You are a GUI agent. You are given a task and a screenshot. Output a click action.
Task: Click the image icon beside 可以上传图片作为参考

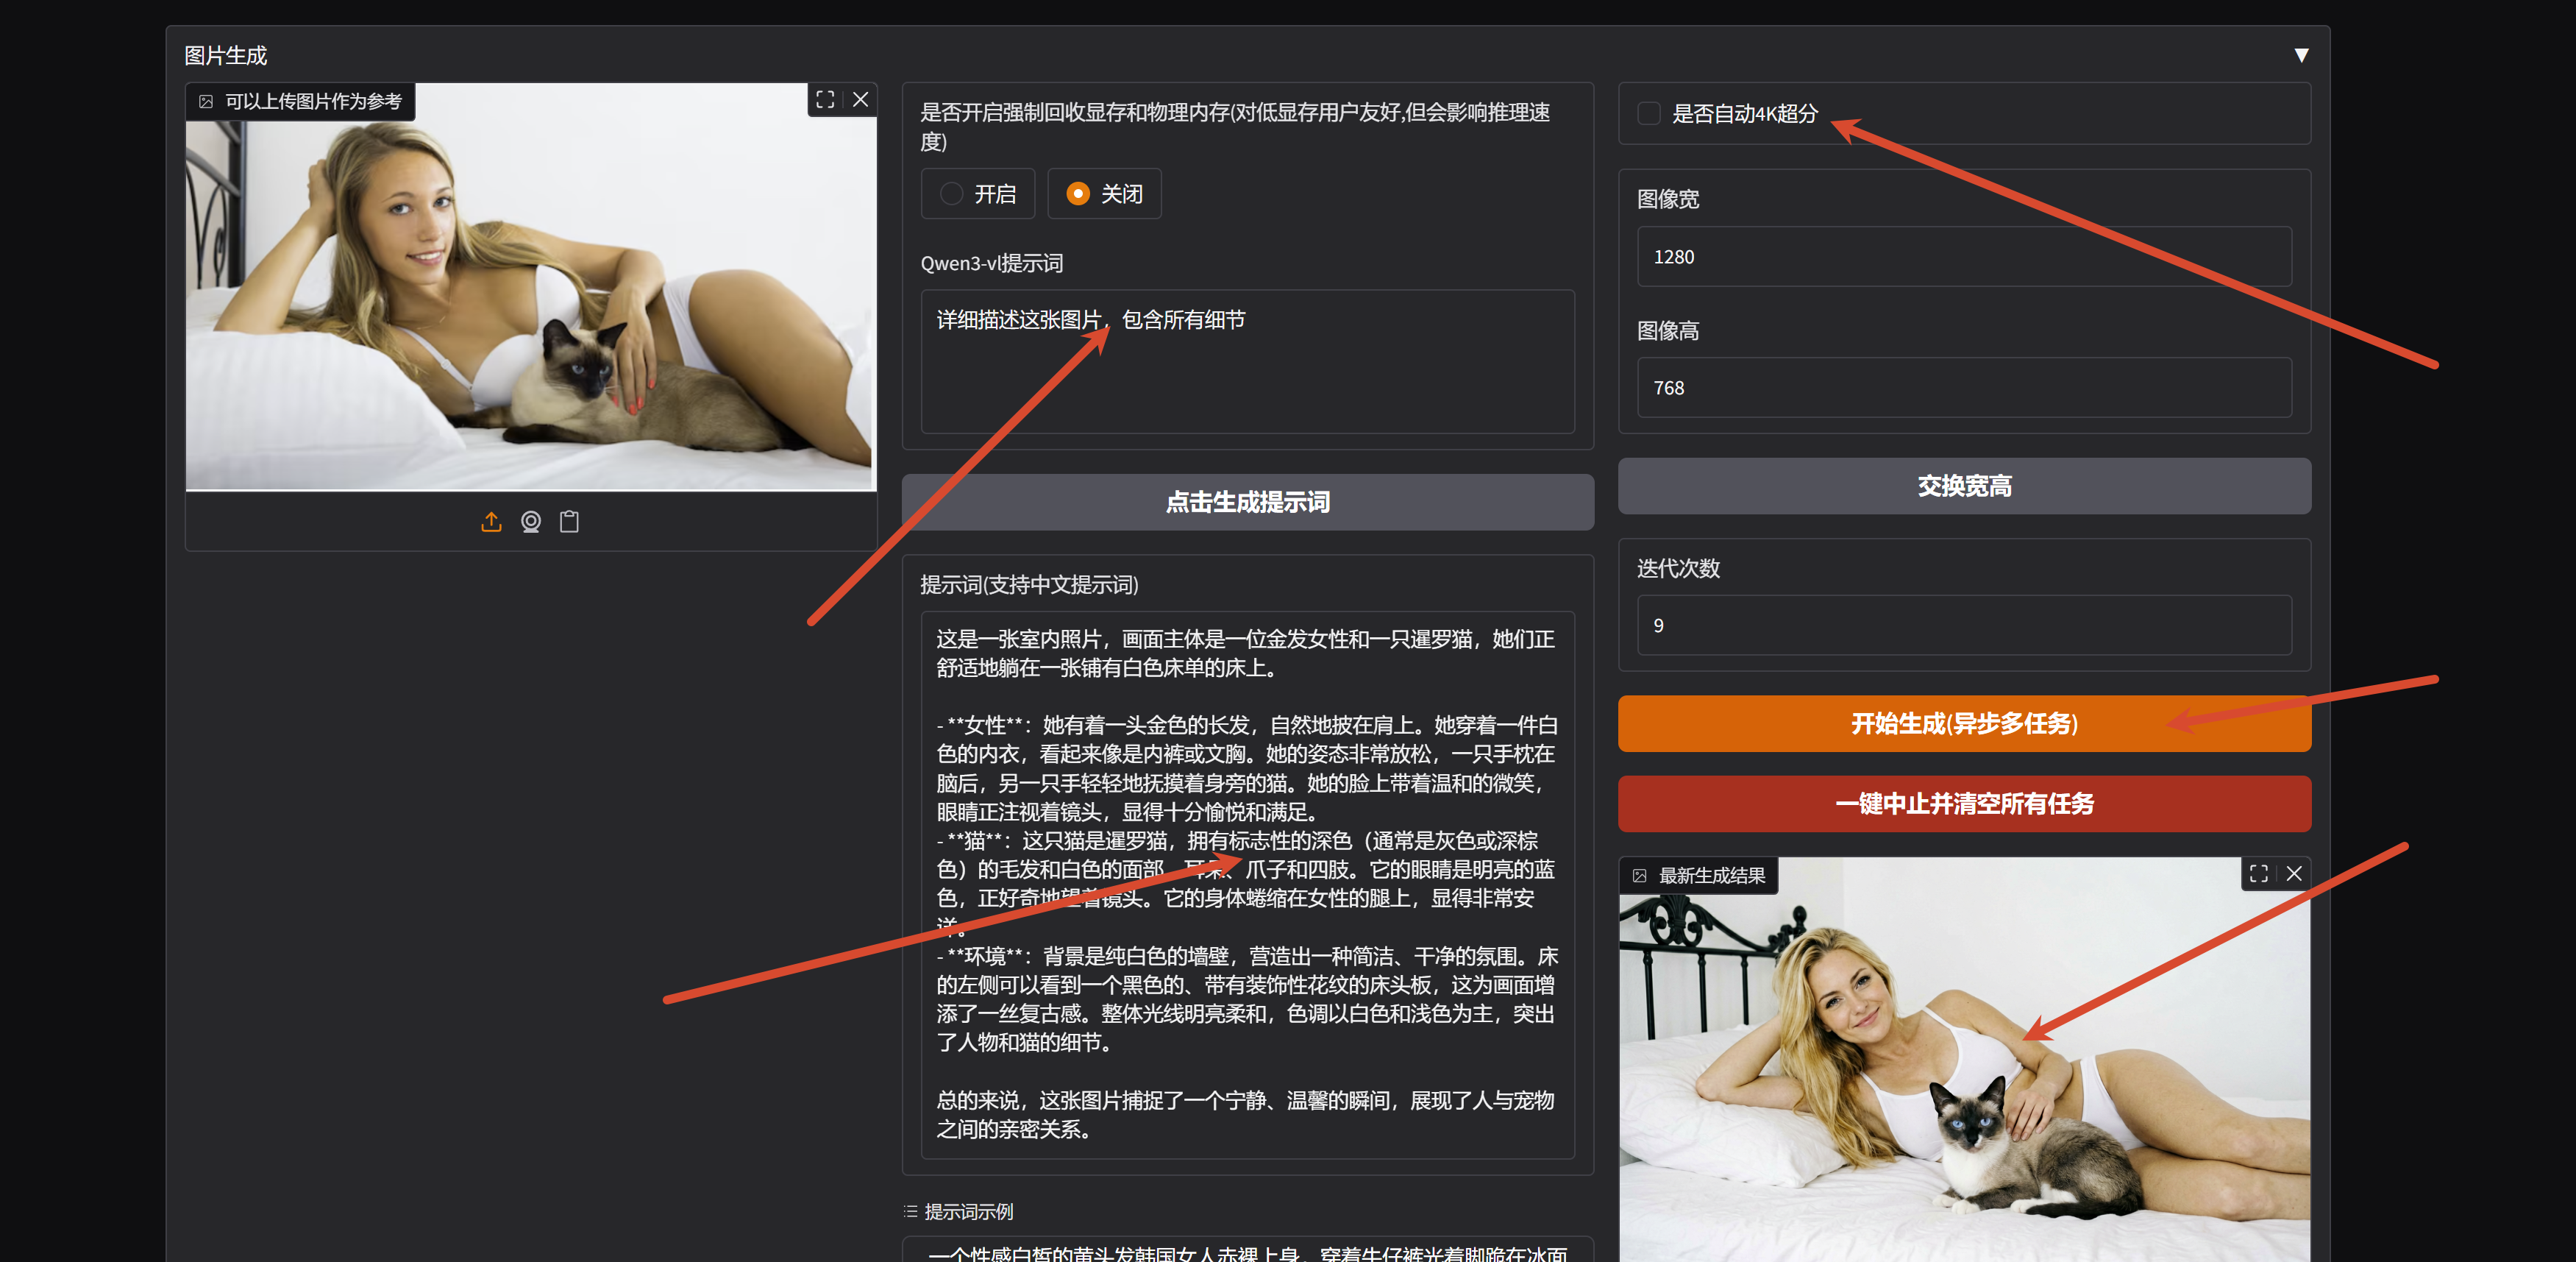tap(207, 100)
